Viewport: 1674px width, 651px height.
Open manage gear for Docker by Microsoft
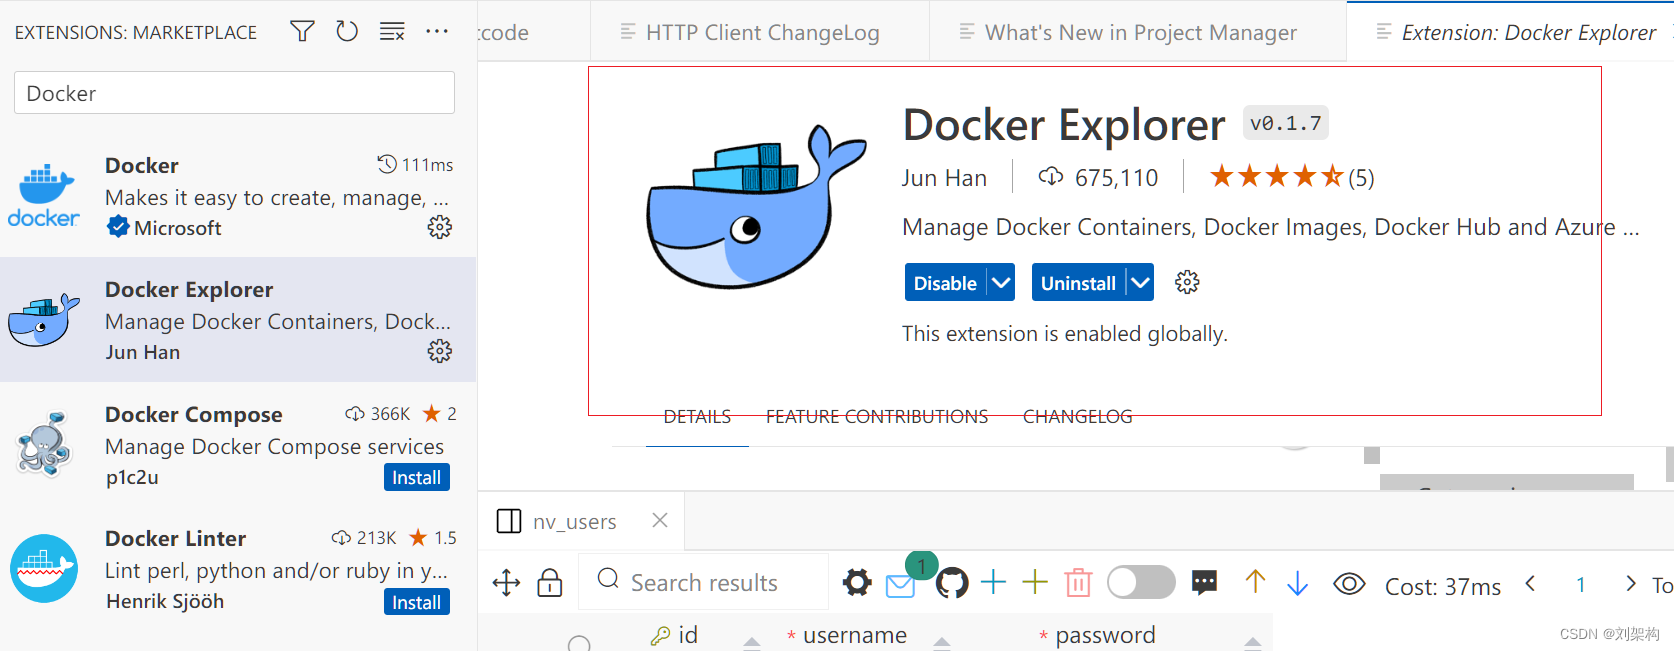(440, 227)
